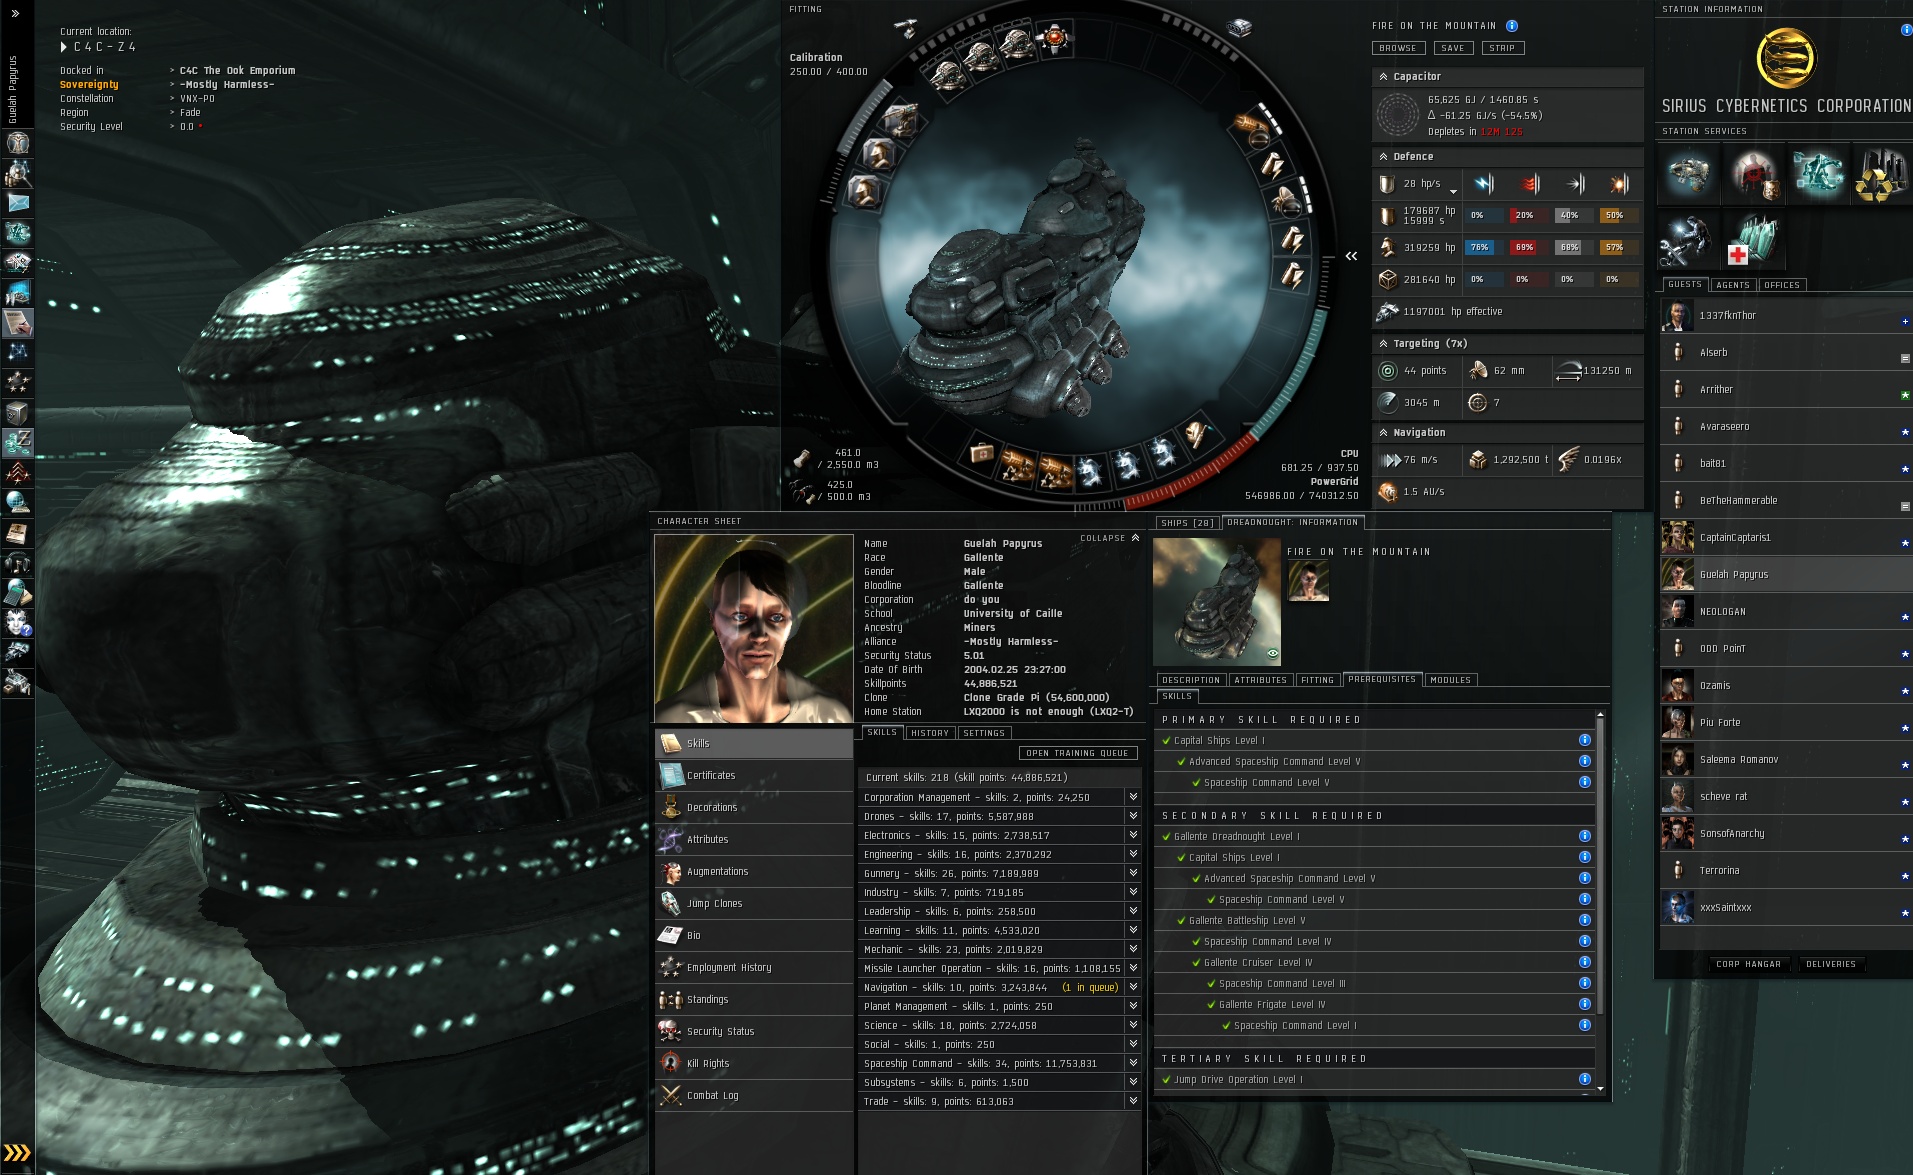The image size is (1913, 1175).
Task: Open the Help face icon with question mark
Action: (x=18, y=623)
